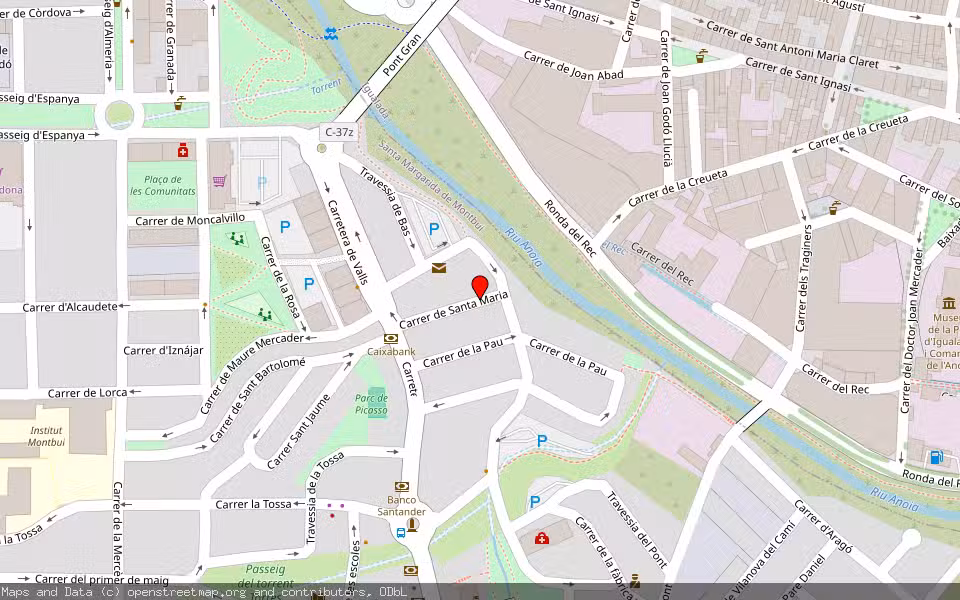Click drinking water icon below Carrer de la Creueta
960x600 pixels.
(x=833, y=208)
